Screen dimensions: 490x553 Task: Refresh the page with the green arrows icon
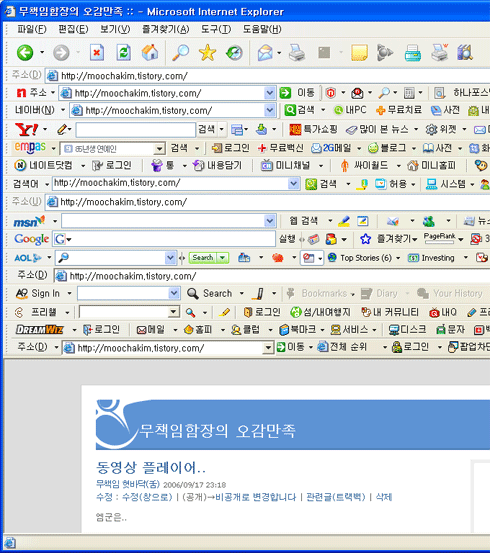123,53
